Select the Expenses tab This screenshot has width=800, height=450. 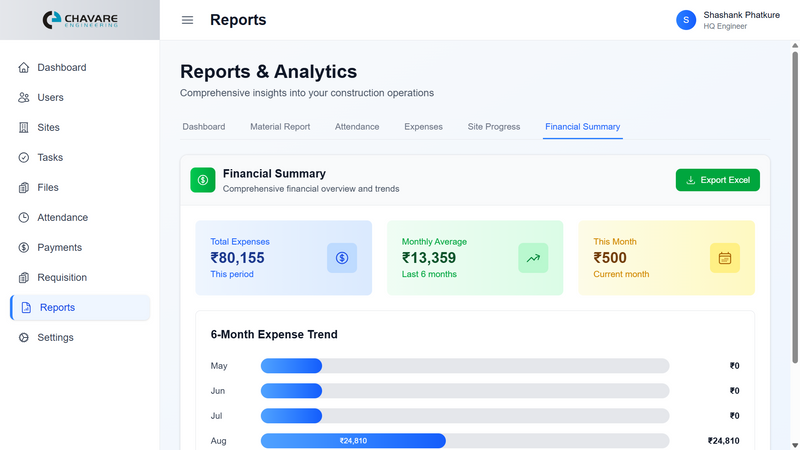tap(423, 127)
